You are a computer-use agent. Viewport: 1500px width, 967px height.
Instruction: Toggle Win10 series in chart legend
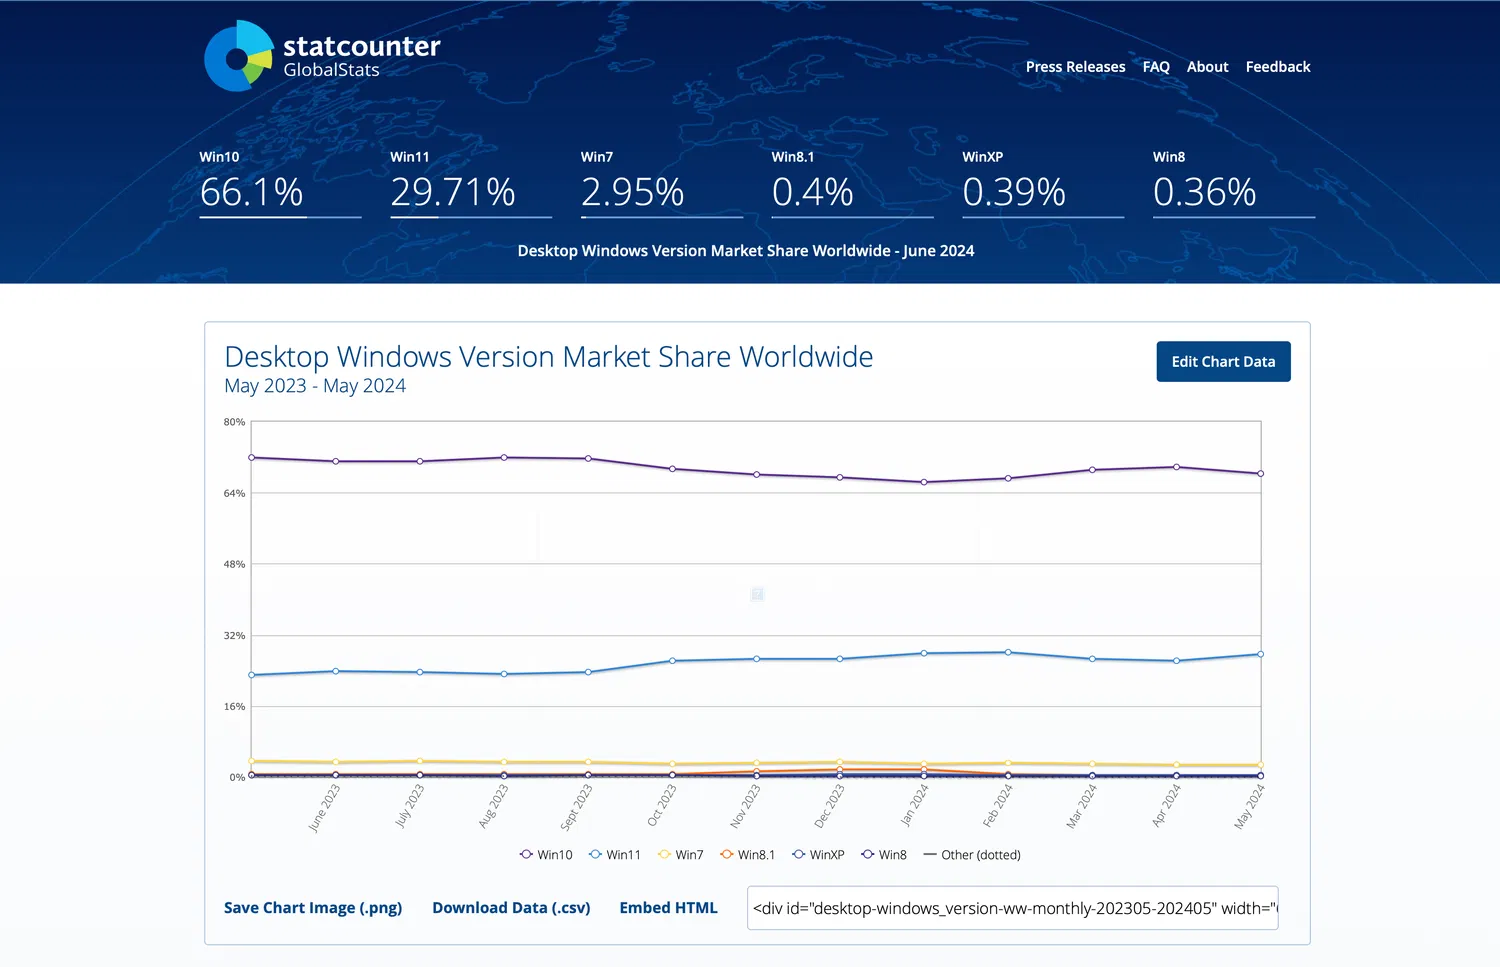point(546,855)
